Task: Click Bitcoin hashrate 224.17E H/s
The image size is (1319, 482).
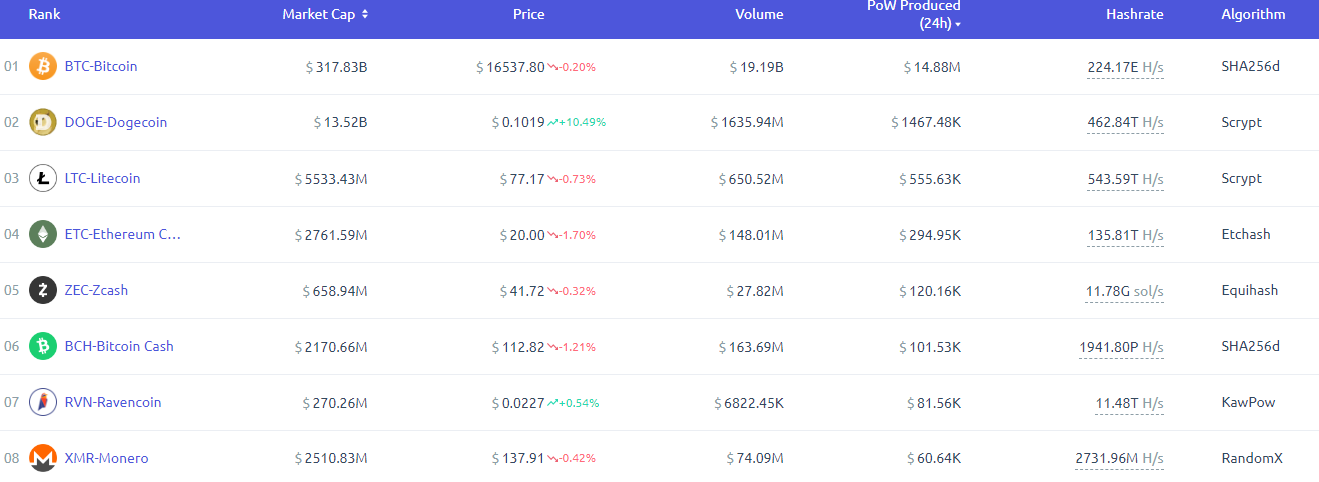Action: pos(1125,68)
